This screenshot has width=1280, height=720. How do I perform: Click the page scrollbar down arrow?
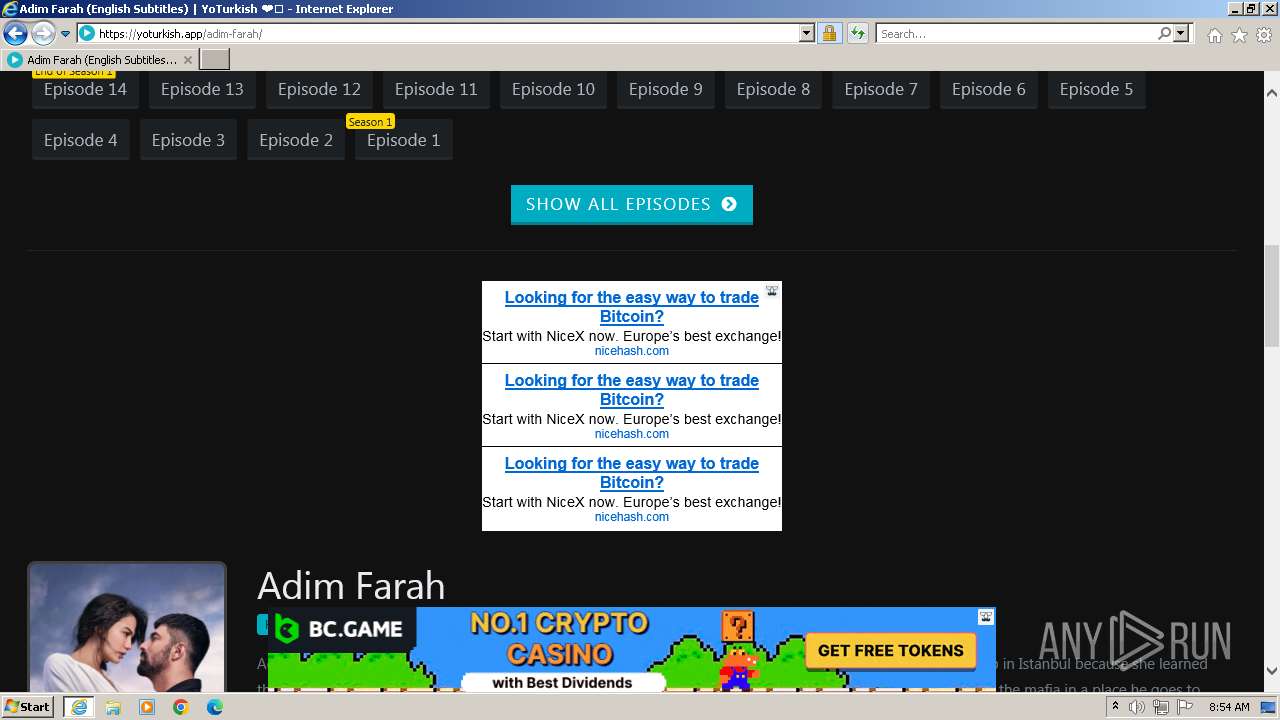1271,671
